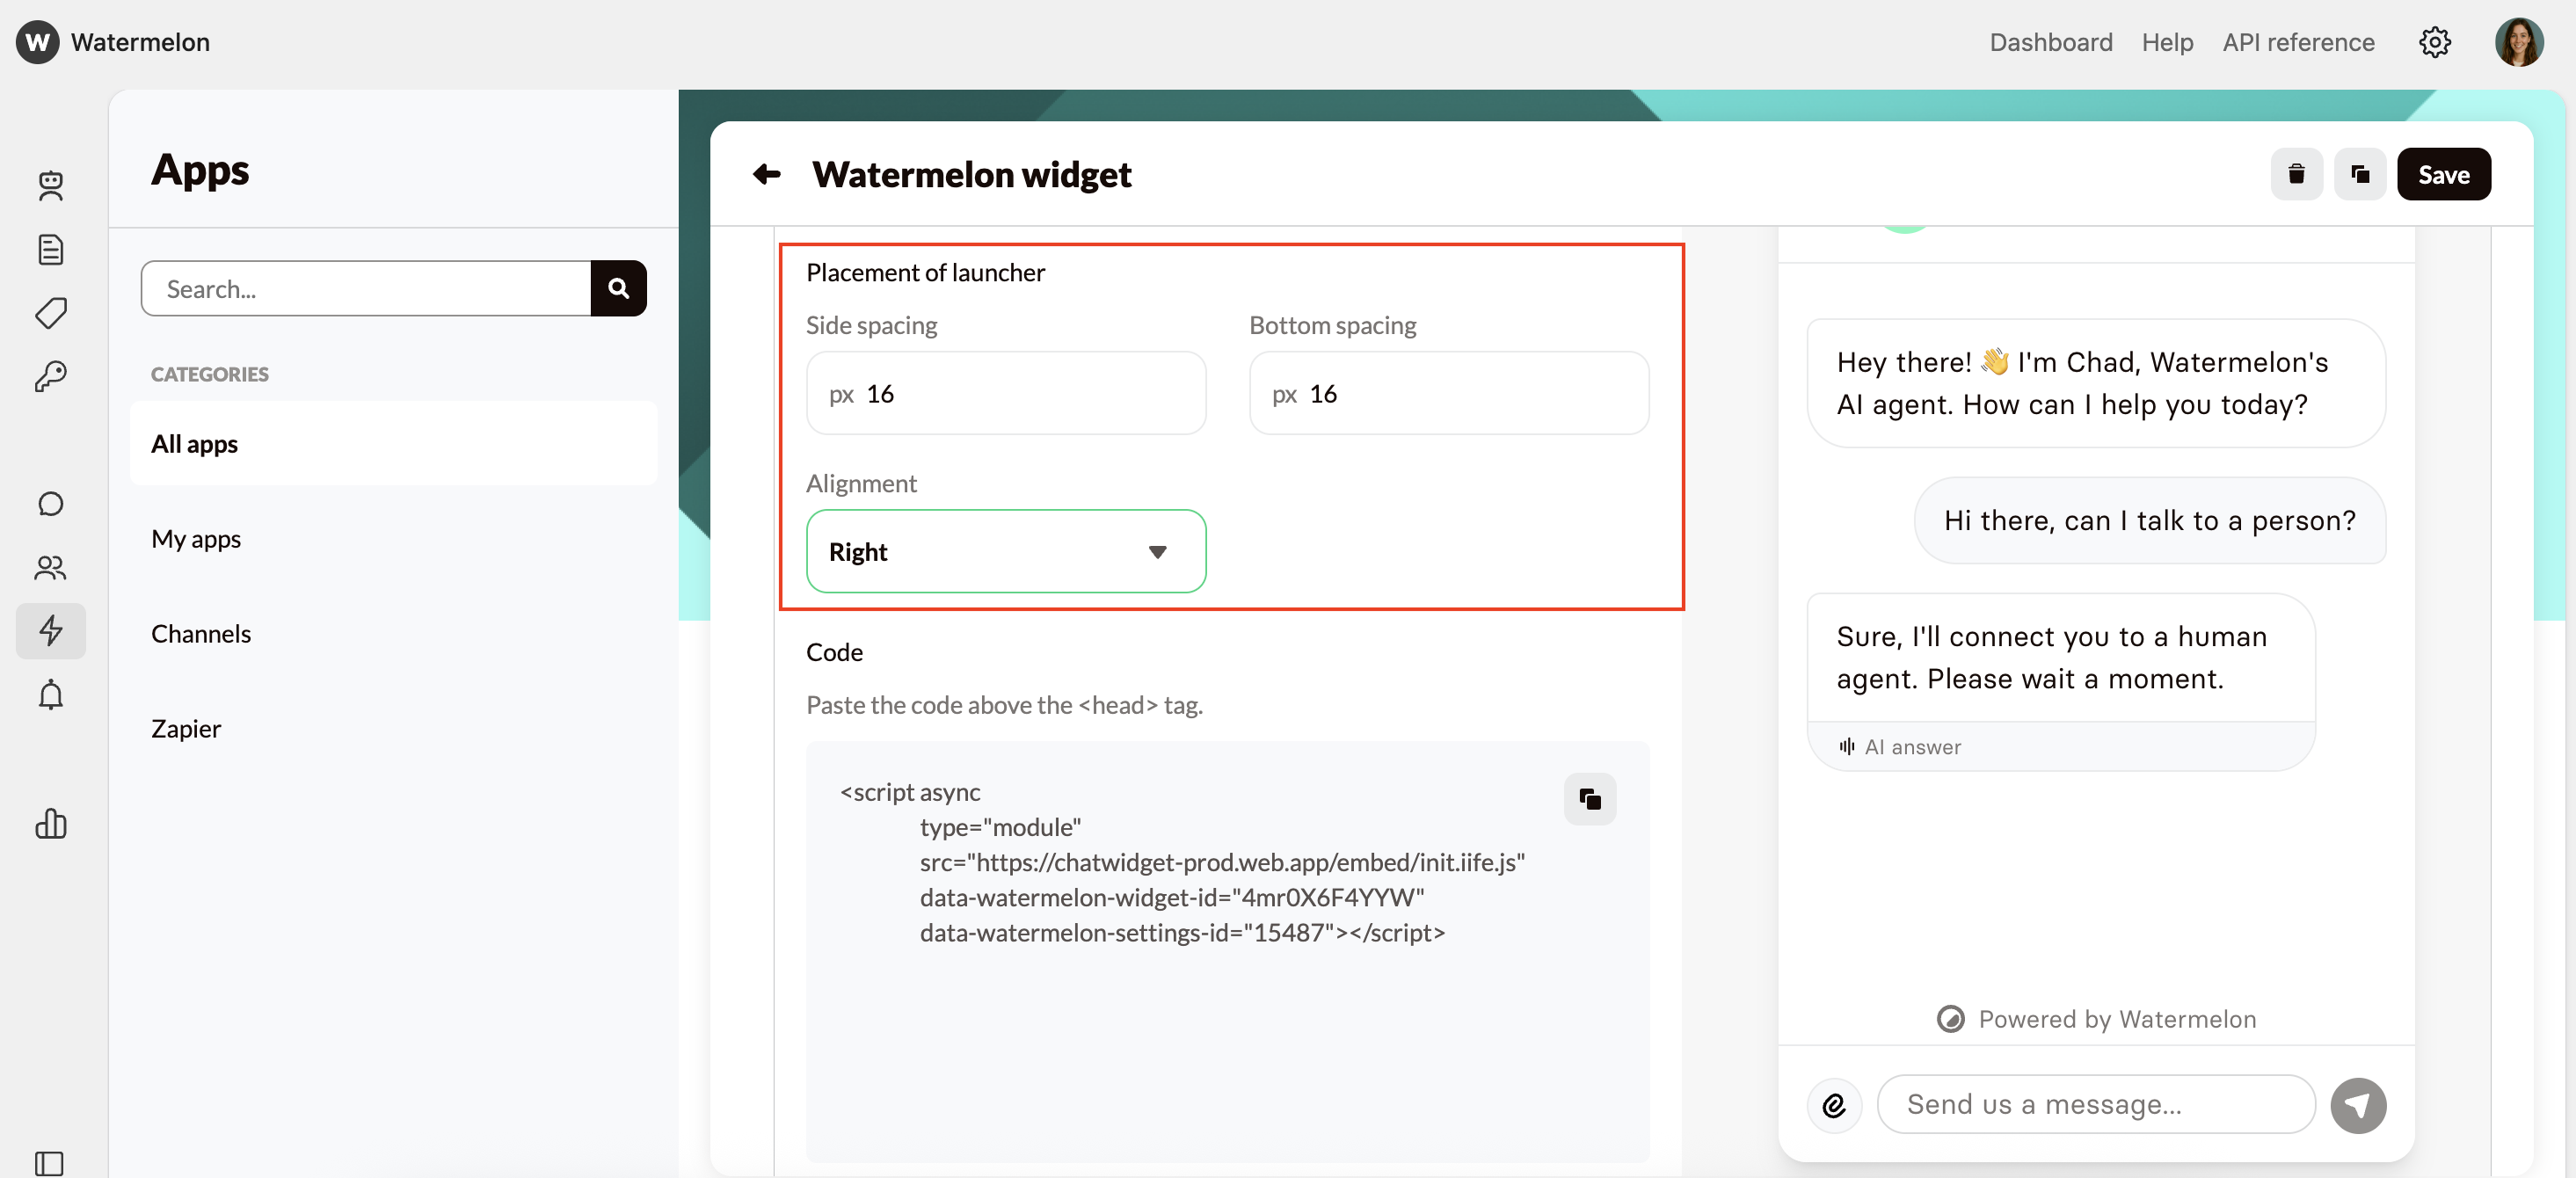
Task: Select the team members icon
Action: coord(51,568)
